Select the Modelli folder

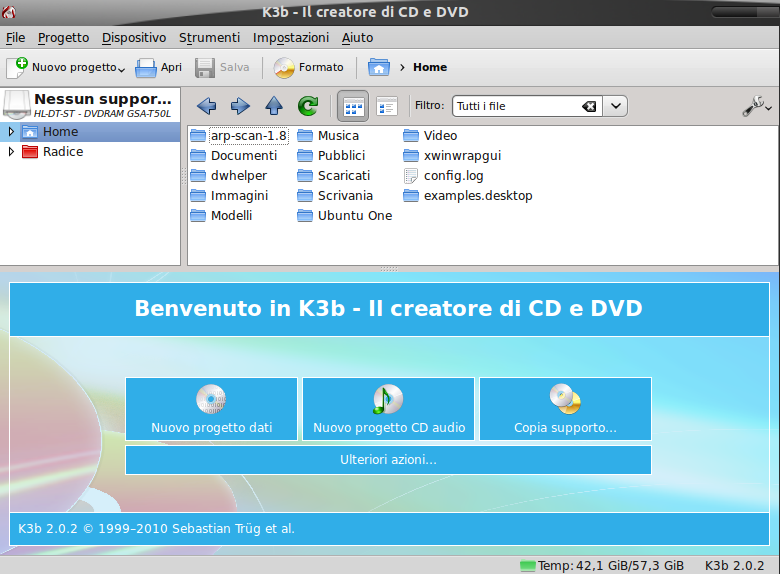pyautogui.click(x=221, y=215)
